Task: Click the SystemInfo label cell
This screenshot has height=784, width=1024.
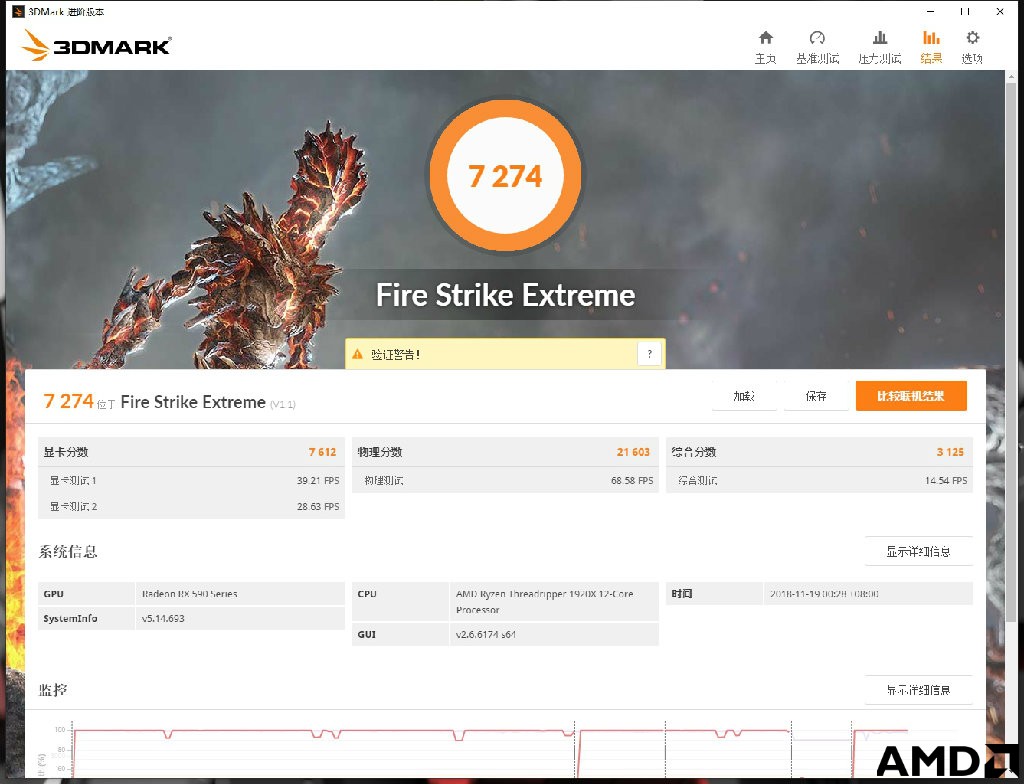Action: (x=87, y=618)
